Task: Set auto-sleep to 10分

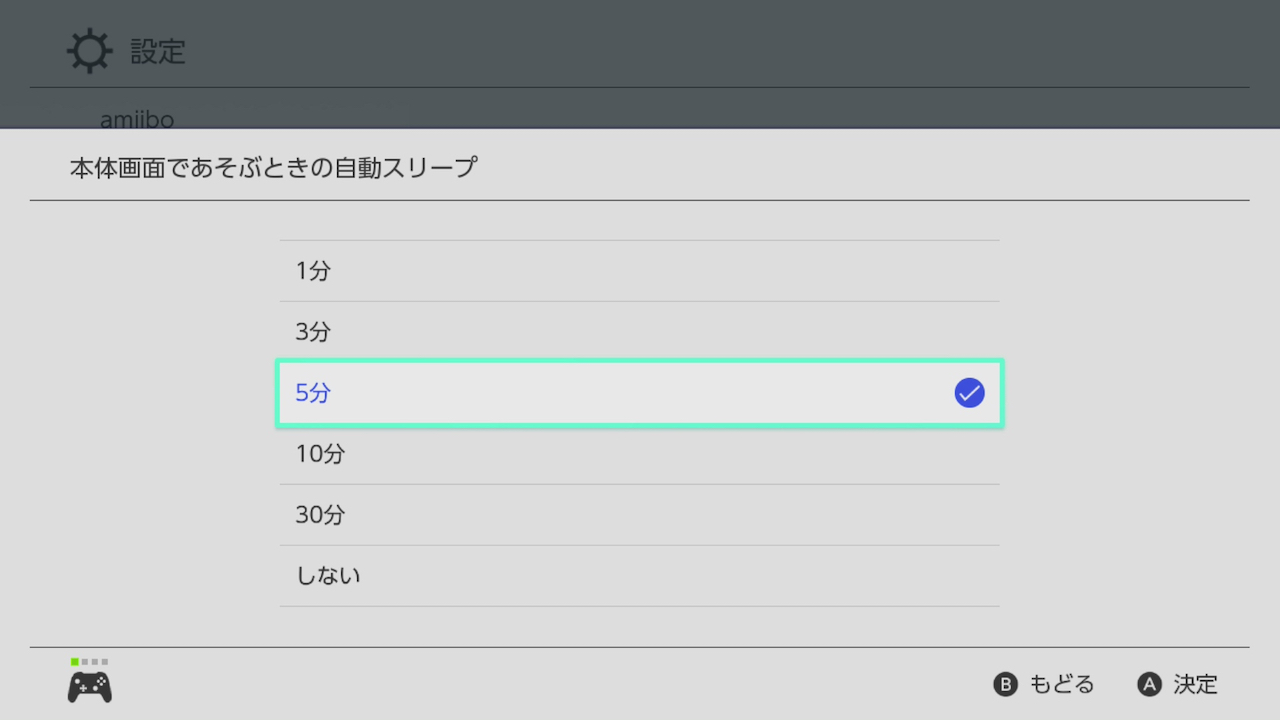Action: click(x=640, y=454)
